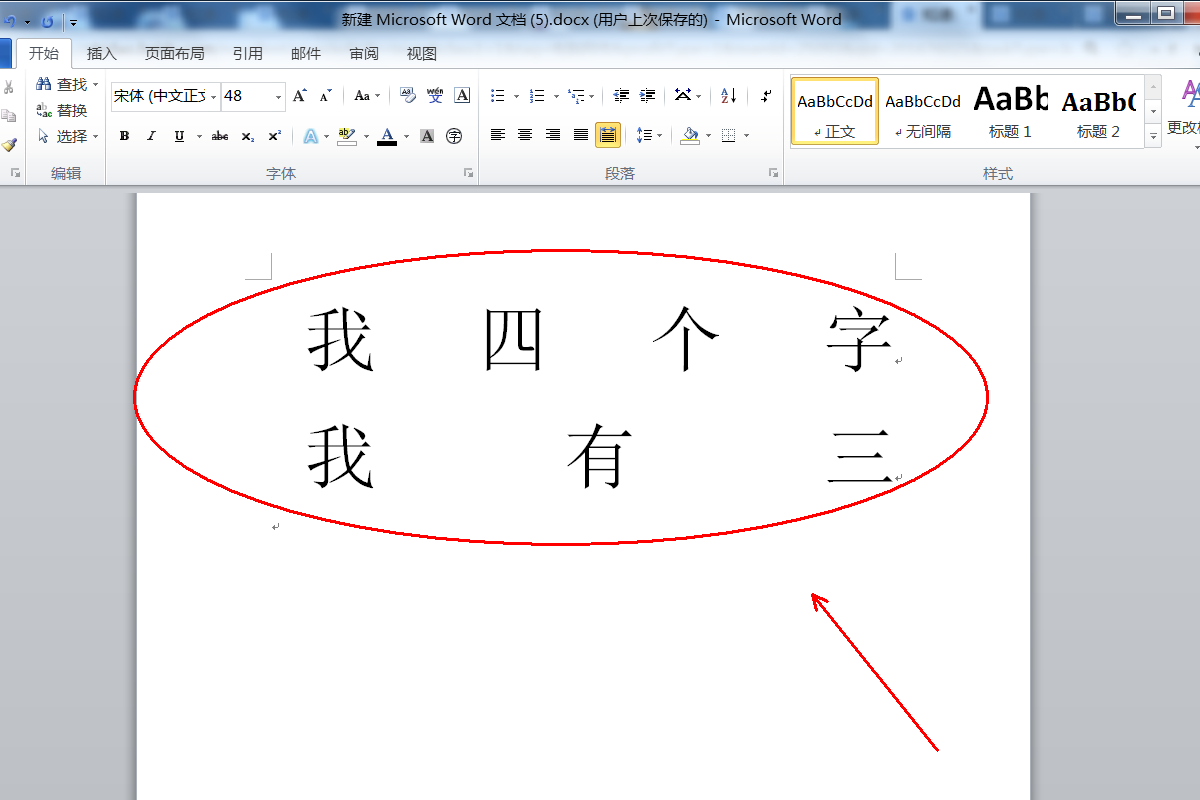
Task: Open the Font dialog launcher
Action: click(x=468, y=173)
